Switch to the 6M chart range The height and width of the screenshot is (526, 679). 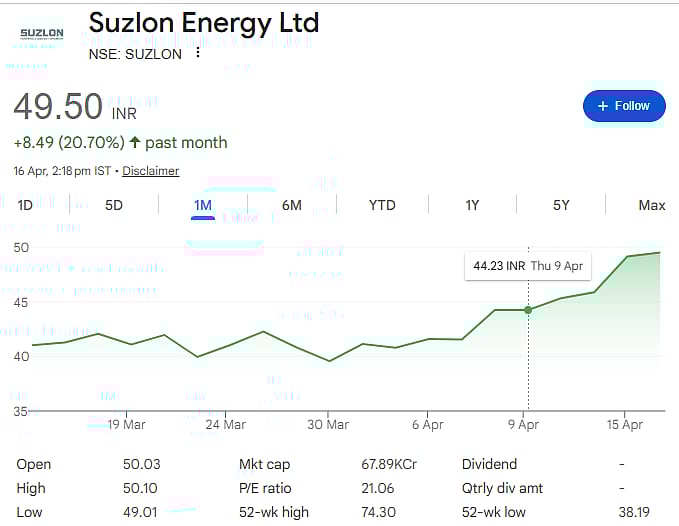point(292,205)
